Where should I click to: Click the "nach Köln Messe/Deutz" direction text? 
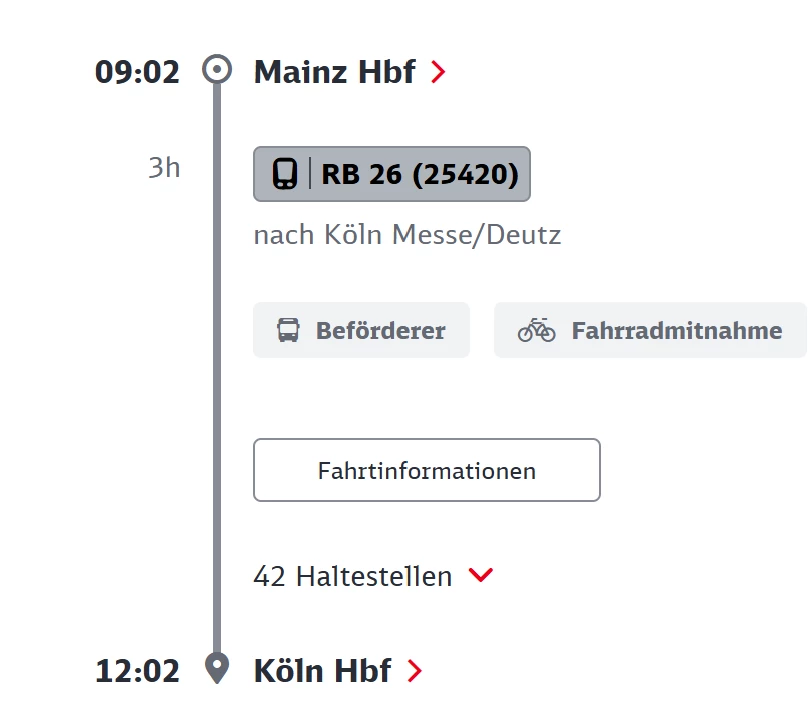(x=407, y=235)
